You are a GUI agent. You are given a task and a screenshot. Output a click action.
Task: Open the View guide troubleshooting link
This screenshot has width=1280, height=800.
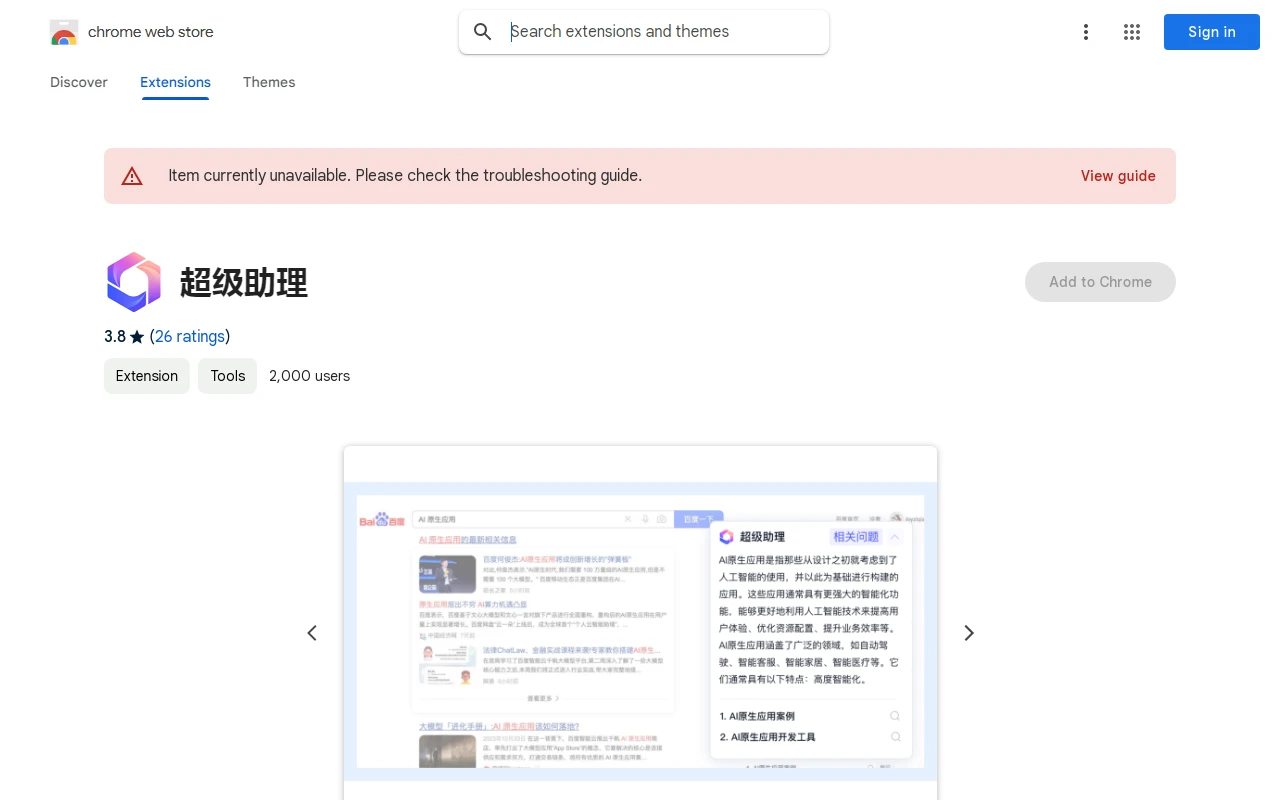[x=1118, y=176]
